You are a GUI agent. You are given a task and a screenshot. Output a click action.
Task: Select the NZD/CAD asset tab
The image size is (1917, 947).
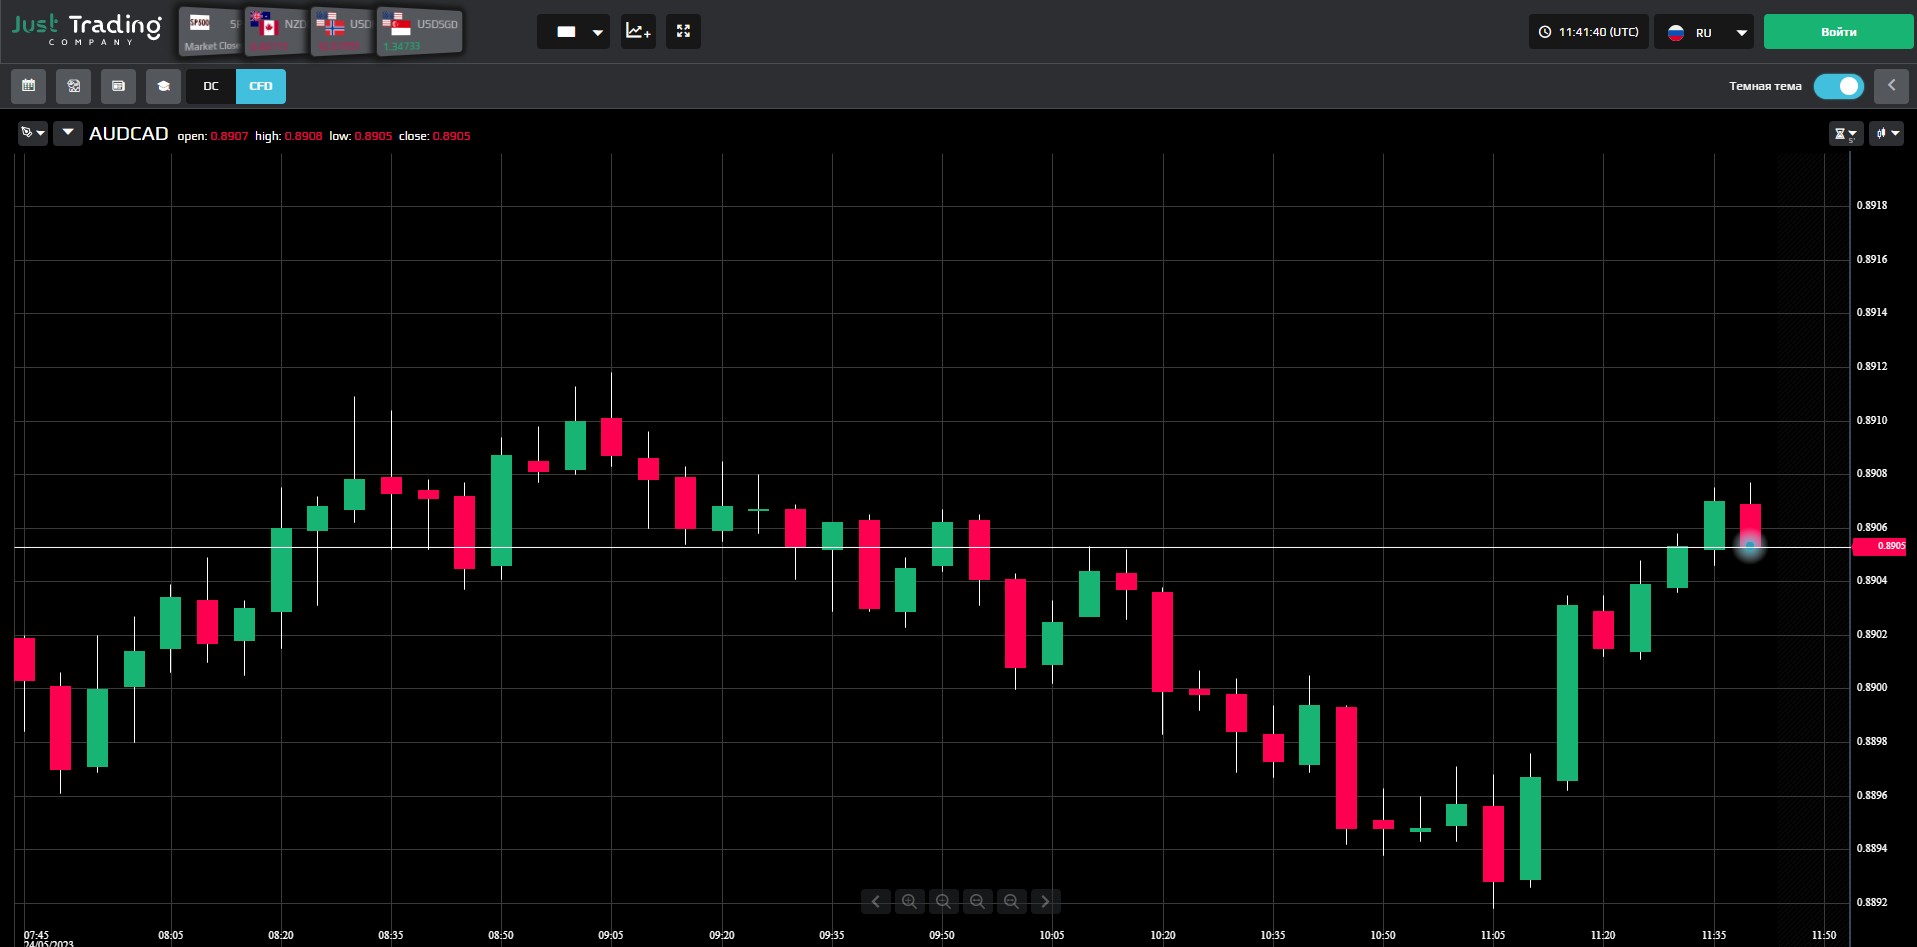click(x=277, y=32)
